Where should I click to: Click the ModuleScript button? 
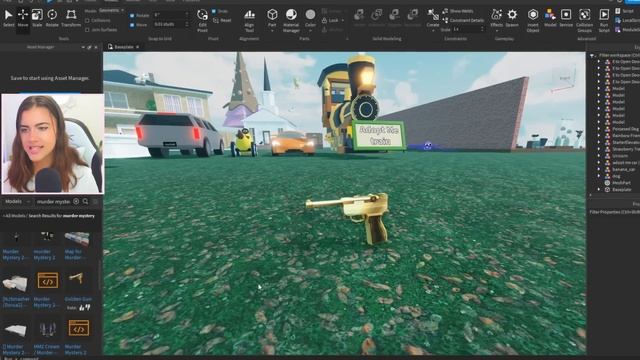[628, 29]
